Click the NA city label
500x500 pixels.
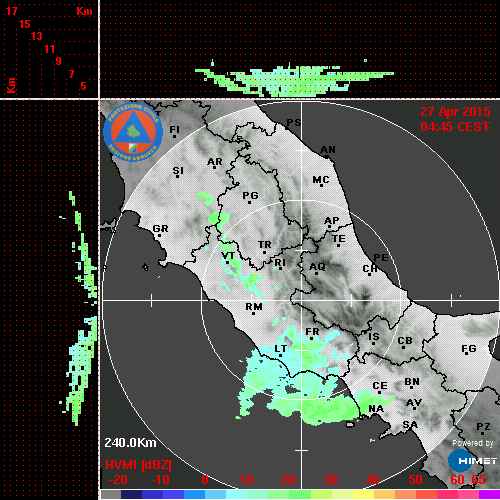coord(376,409)
